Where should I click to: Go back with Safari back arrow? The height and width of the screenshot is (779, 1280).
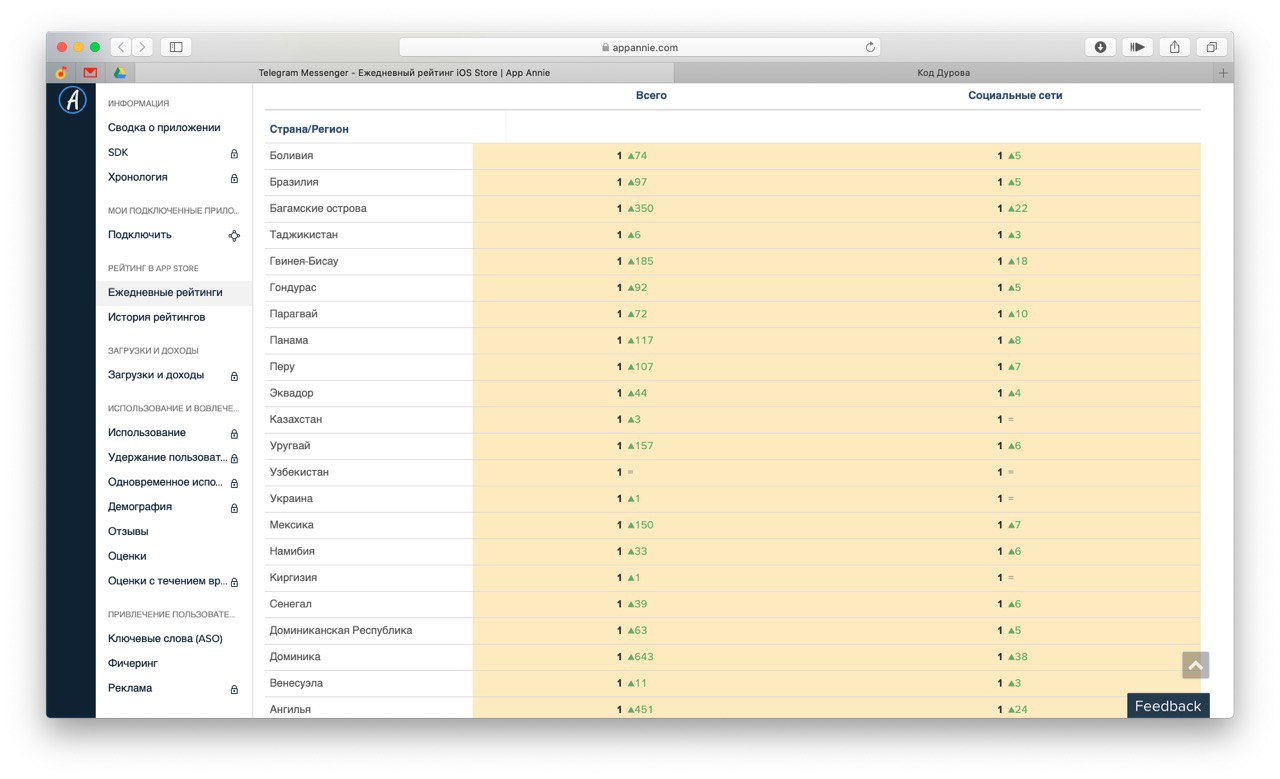click(121, 47)
